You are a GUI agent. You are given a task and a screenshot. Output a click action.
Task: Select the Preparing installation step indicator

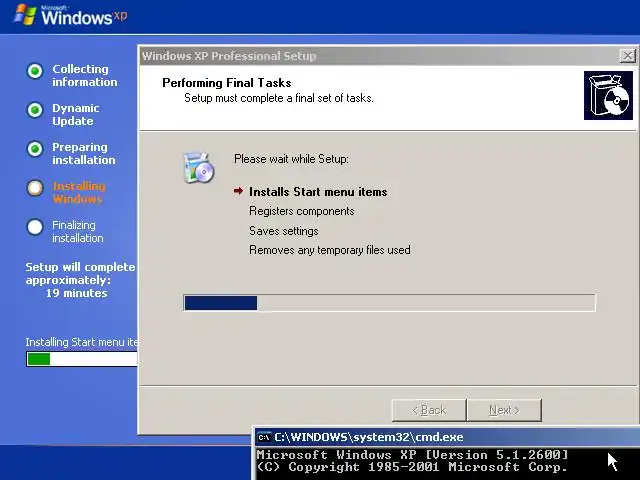pyautogui.click(x=35, y=149)
